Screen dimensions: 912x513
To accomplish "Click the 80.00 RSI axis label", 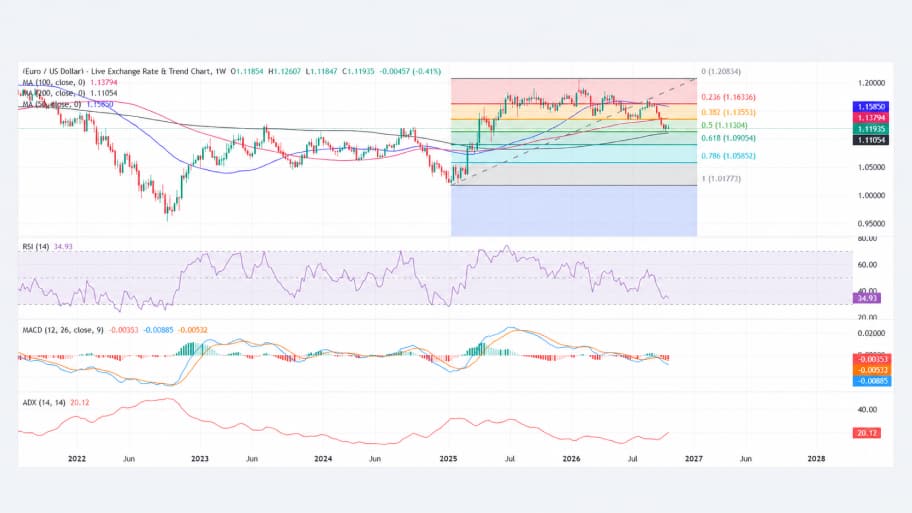I will pos(867,238).
